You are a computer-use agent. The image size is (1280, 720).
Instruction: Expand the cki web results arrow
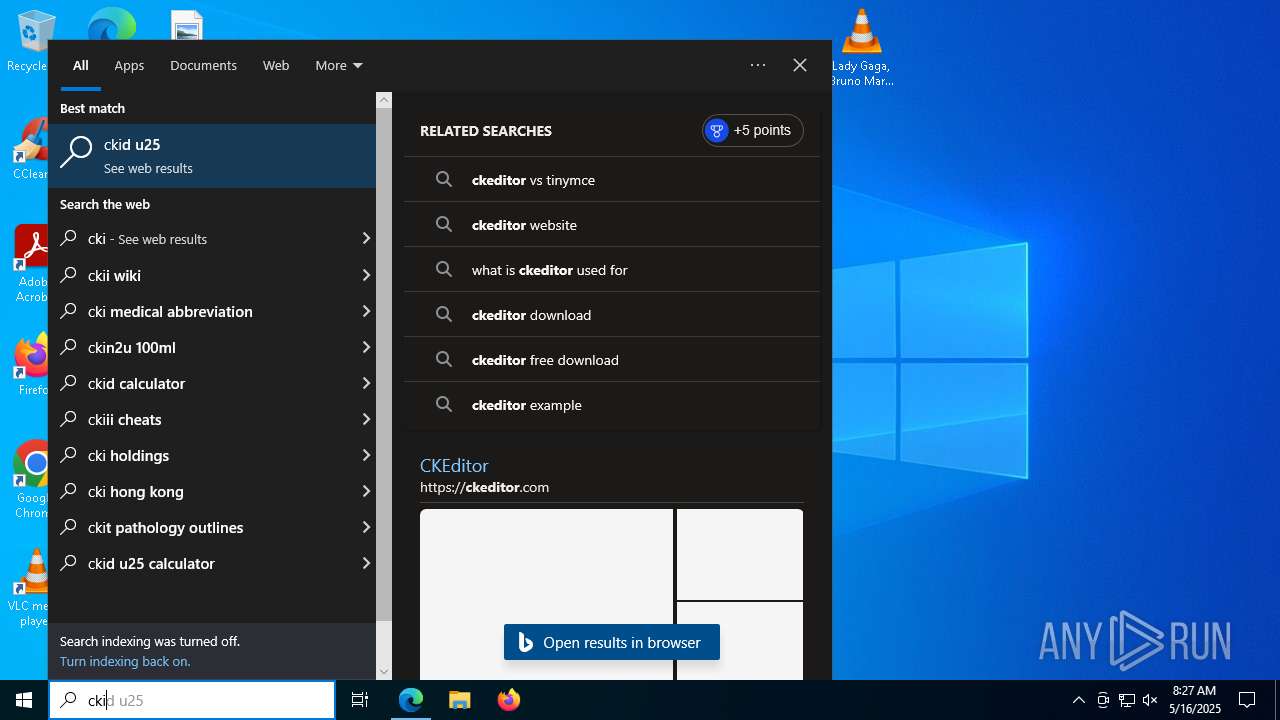click(x=365, y=239)
